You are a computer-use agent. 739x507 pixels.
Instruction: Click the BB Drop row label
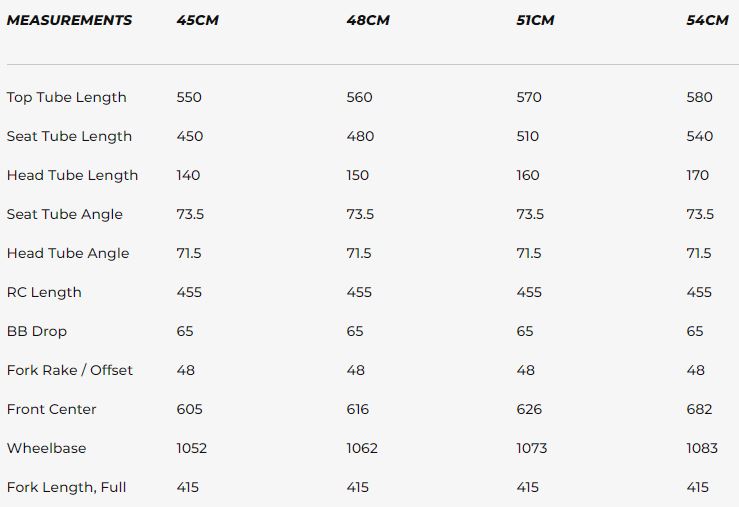coord(37,331)
